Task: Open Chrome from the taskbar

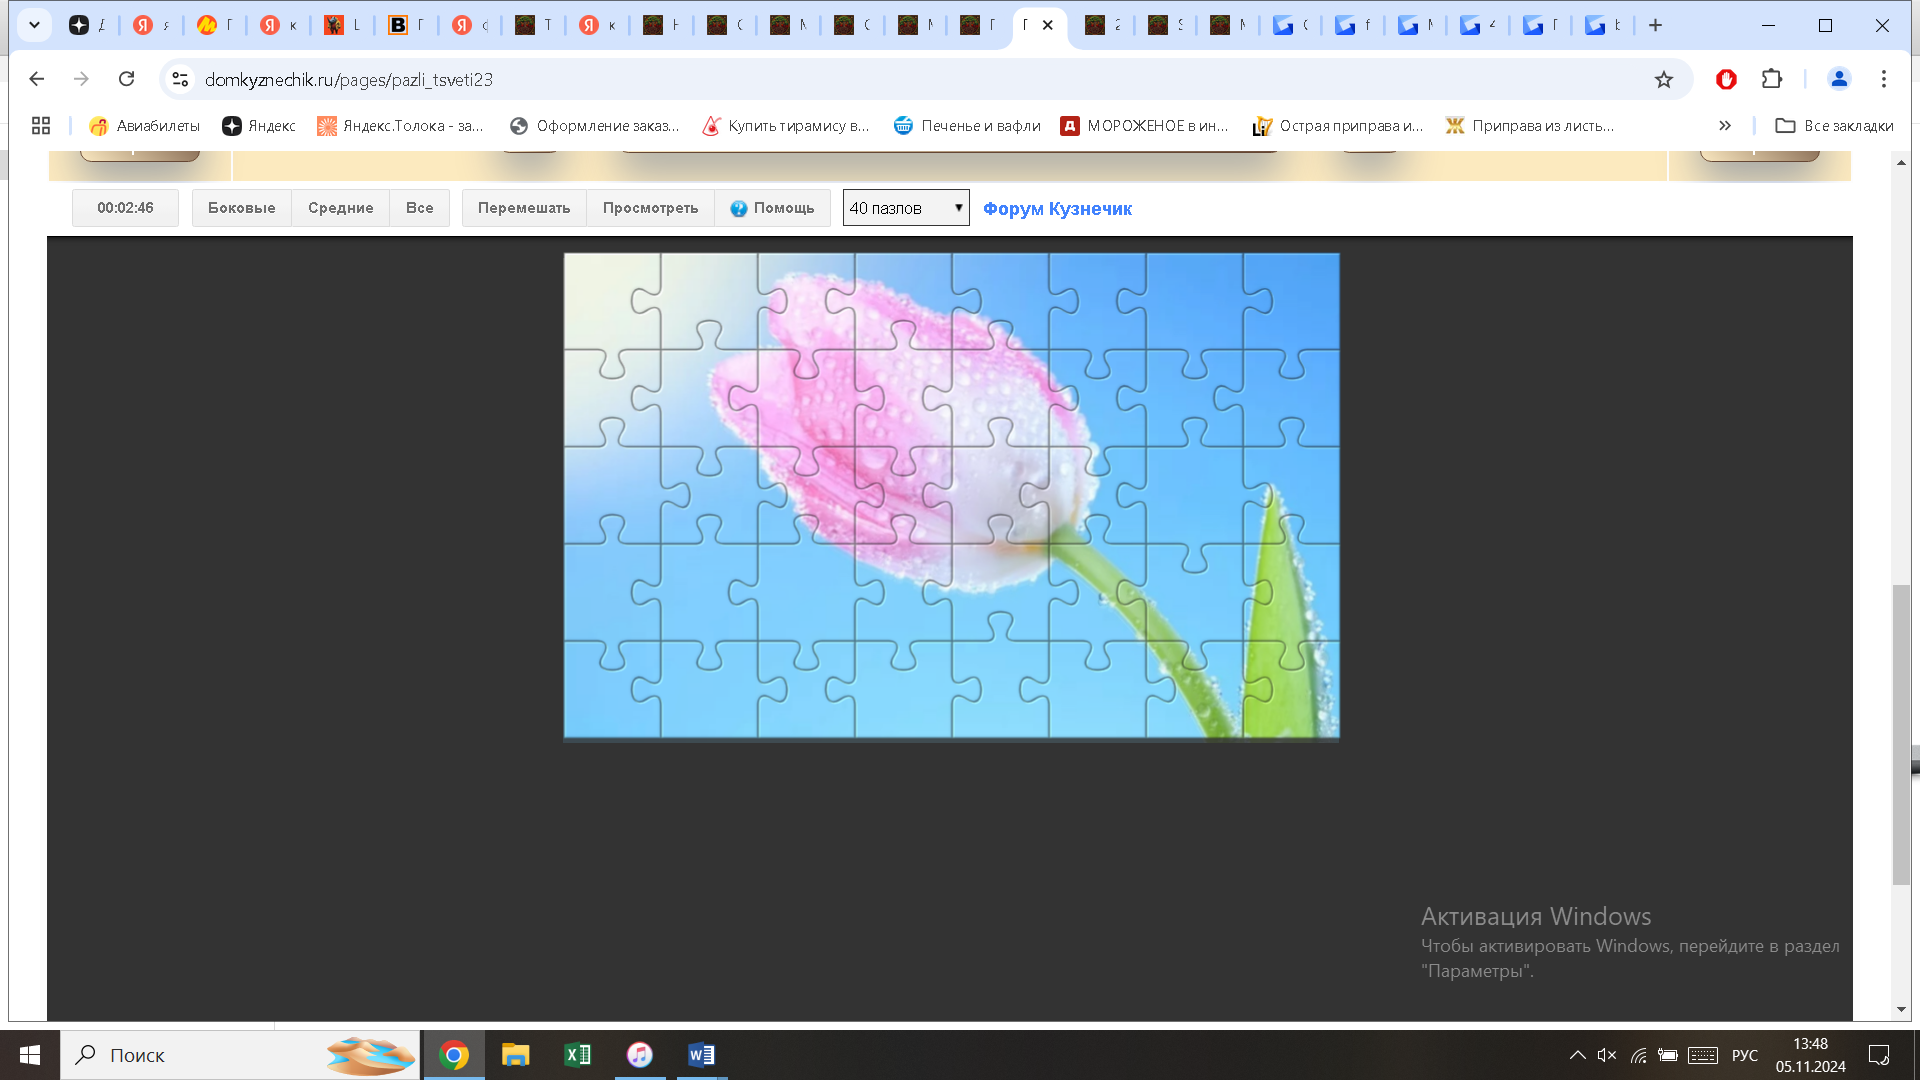Action: tap(454, 1055)
